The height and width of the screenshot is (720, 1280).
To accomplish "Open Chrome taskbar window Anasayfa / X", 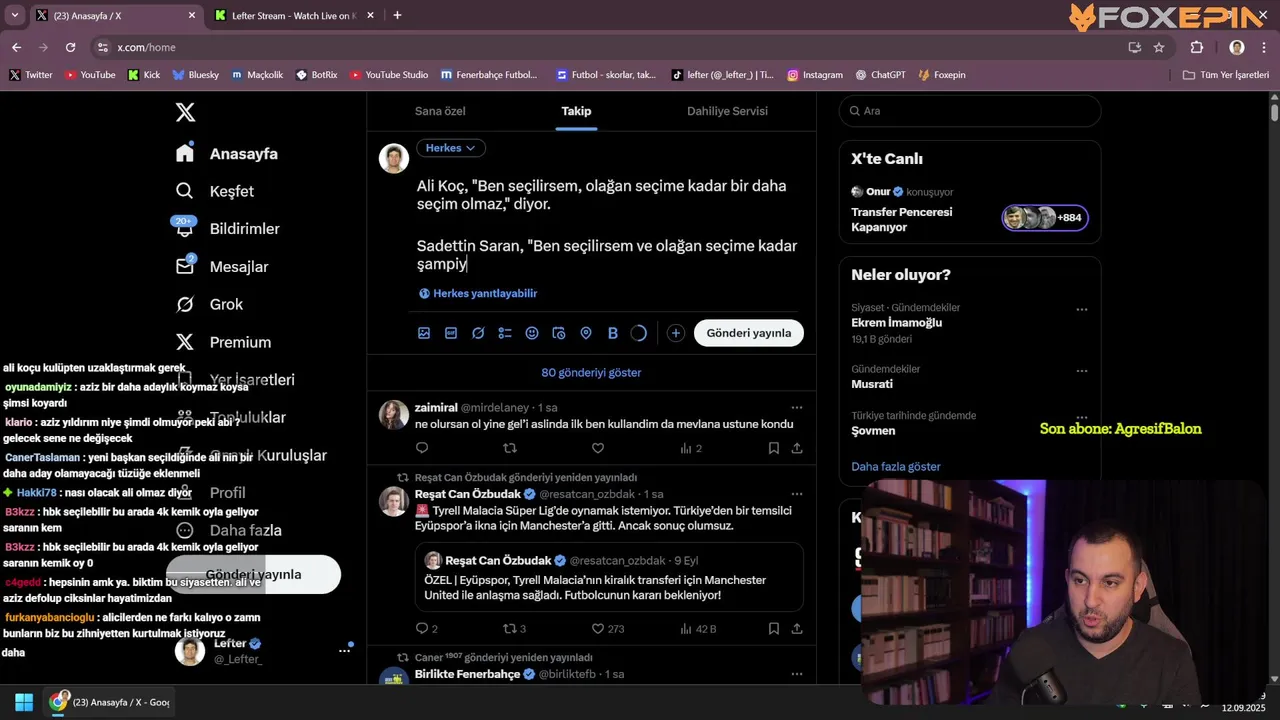I will pos(112,702).
